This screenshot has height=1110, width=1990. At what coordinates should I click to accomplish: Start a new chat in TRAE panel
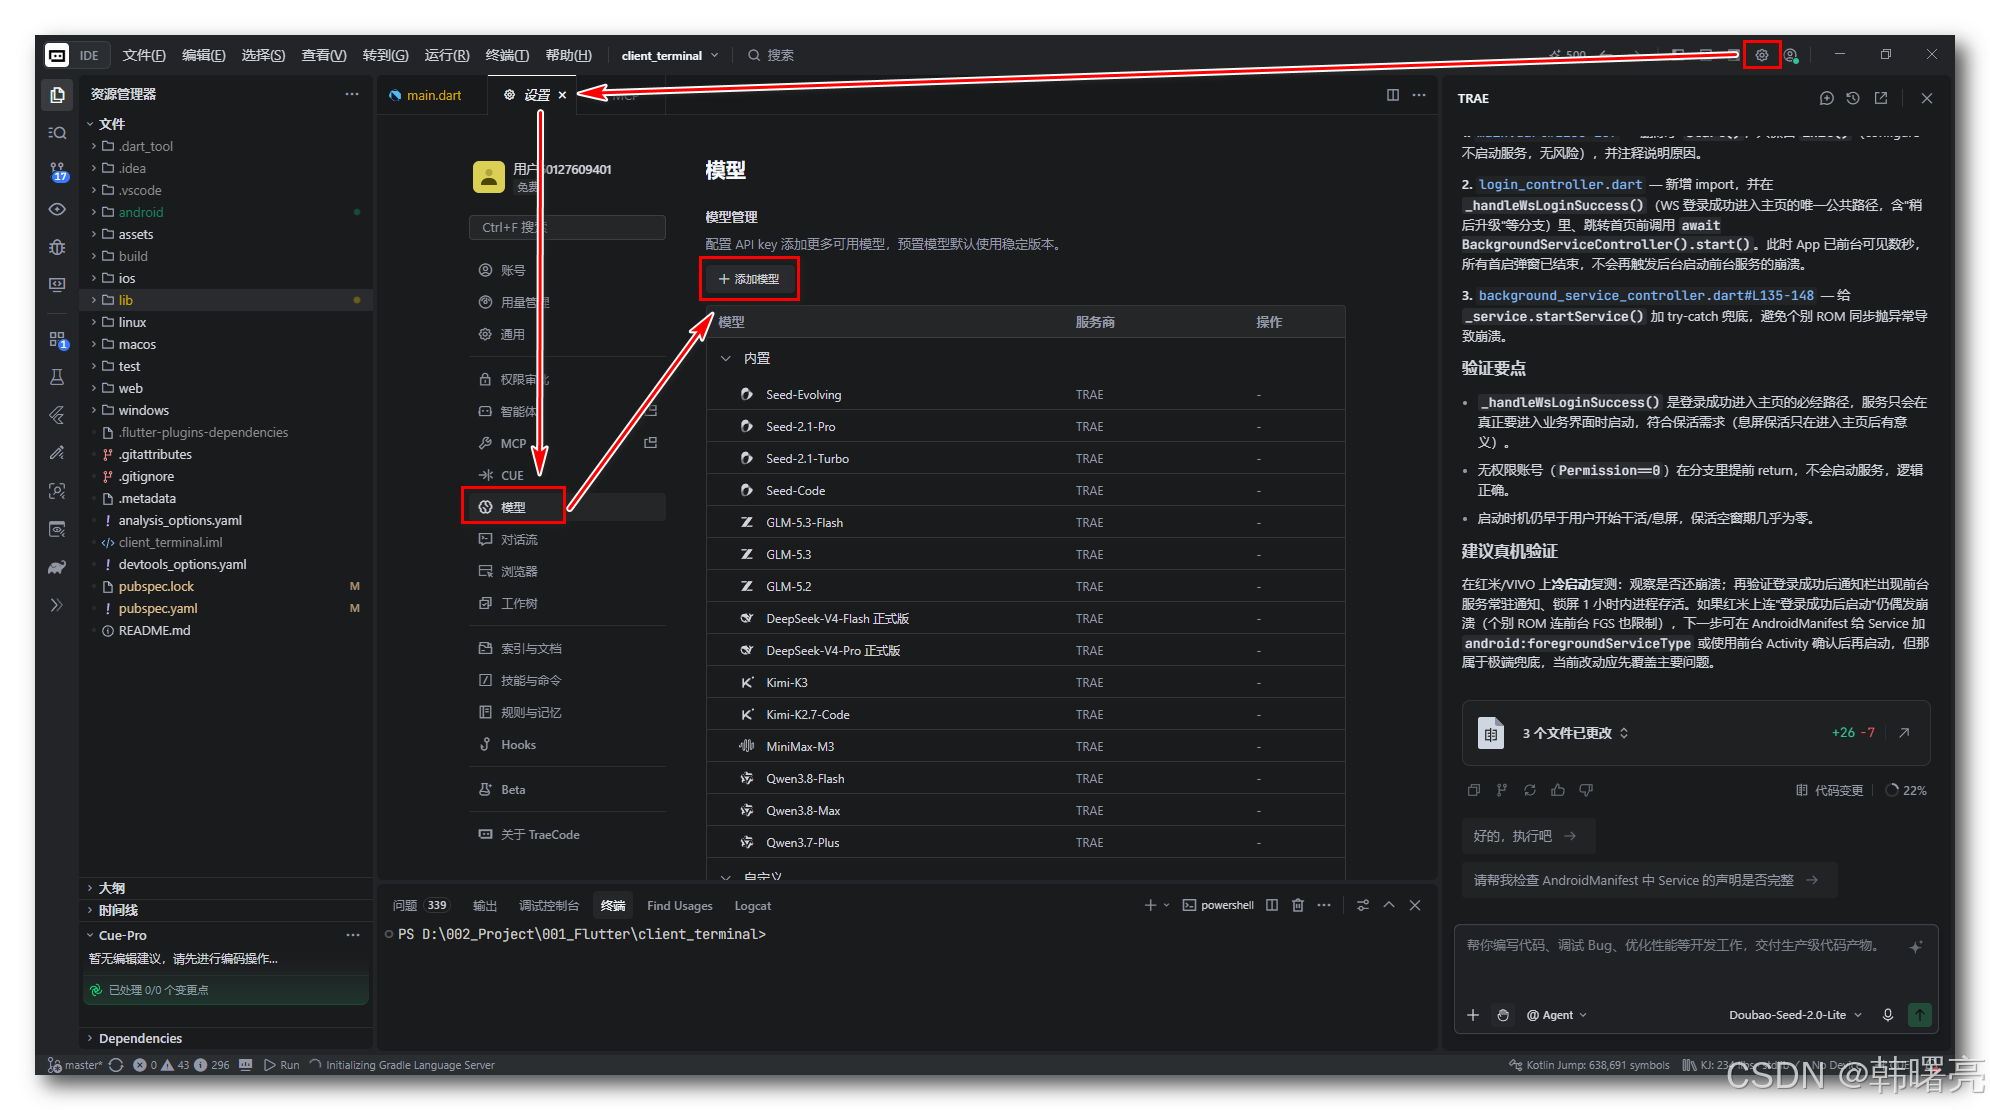1827,98
